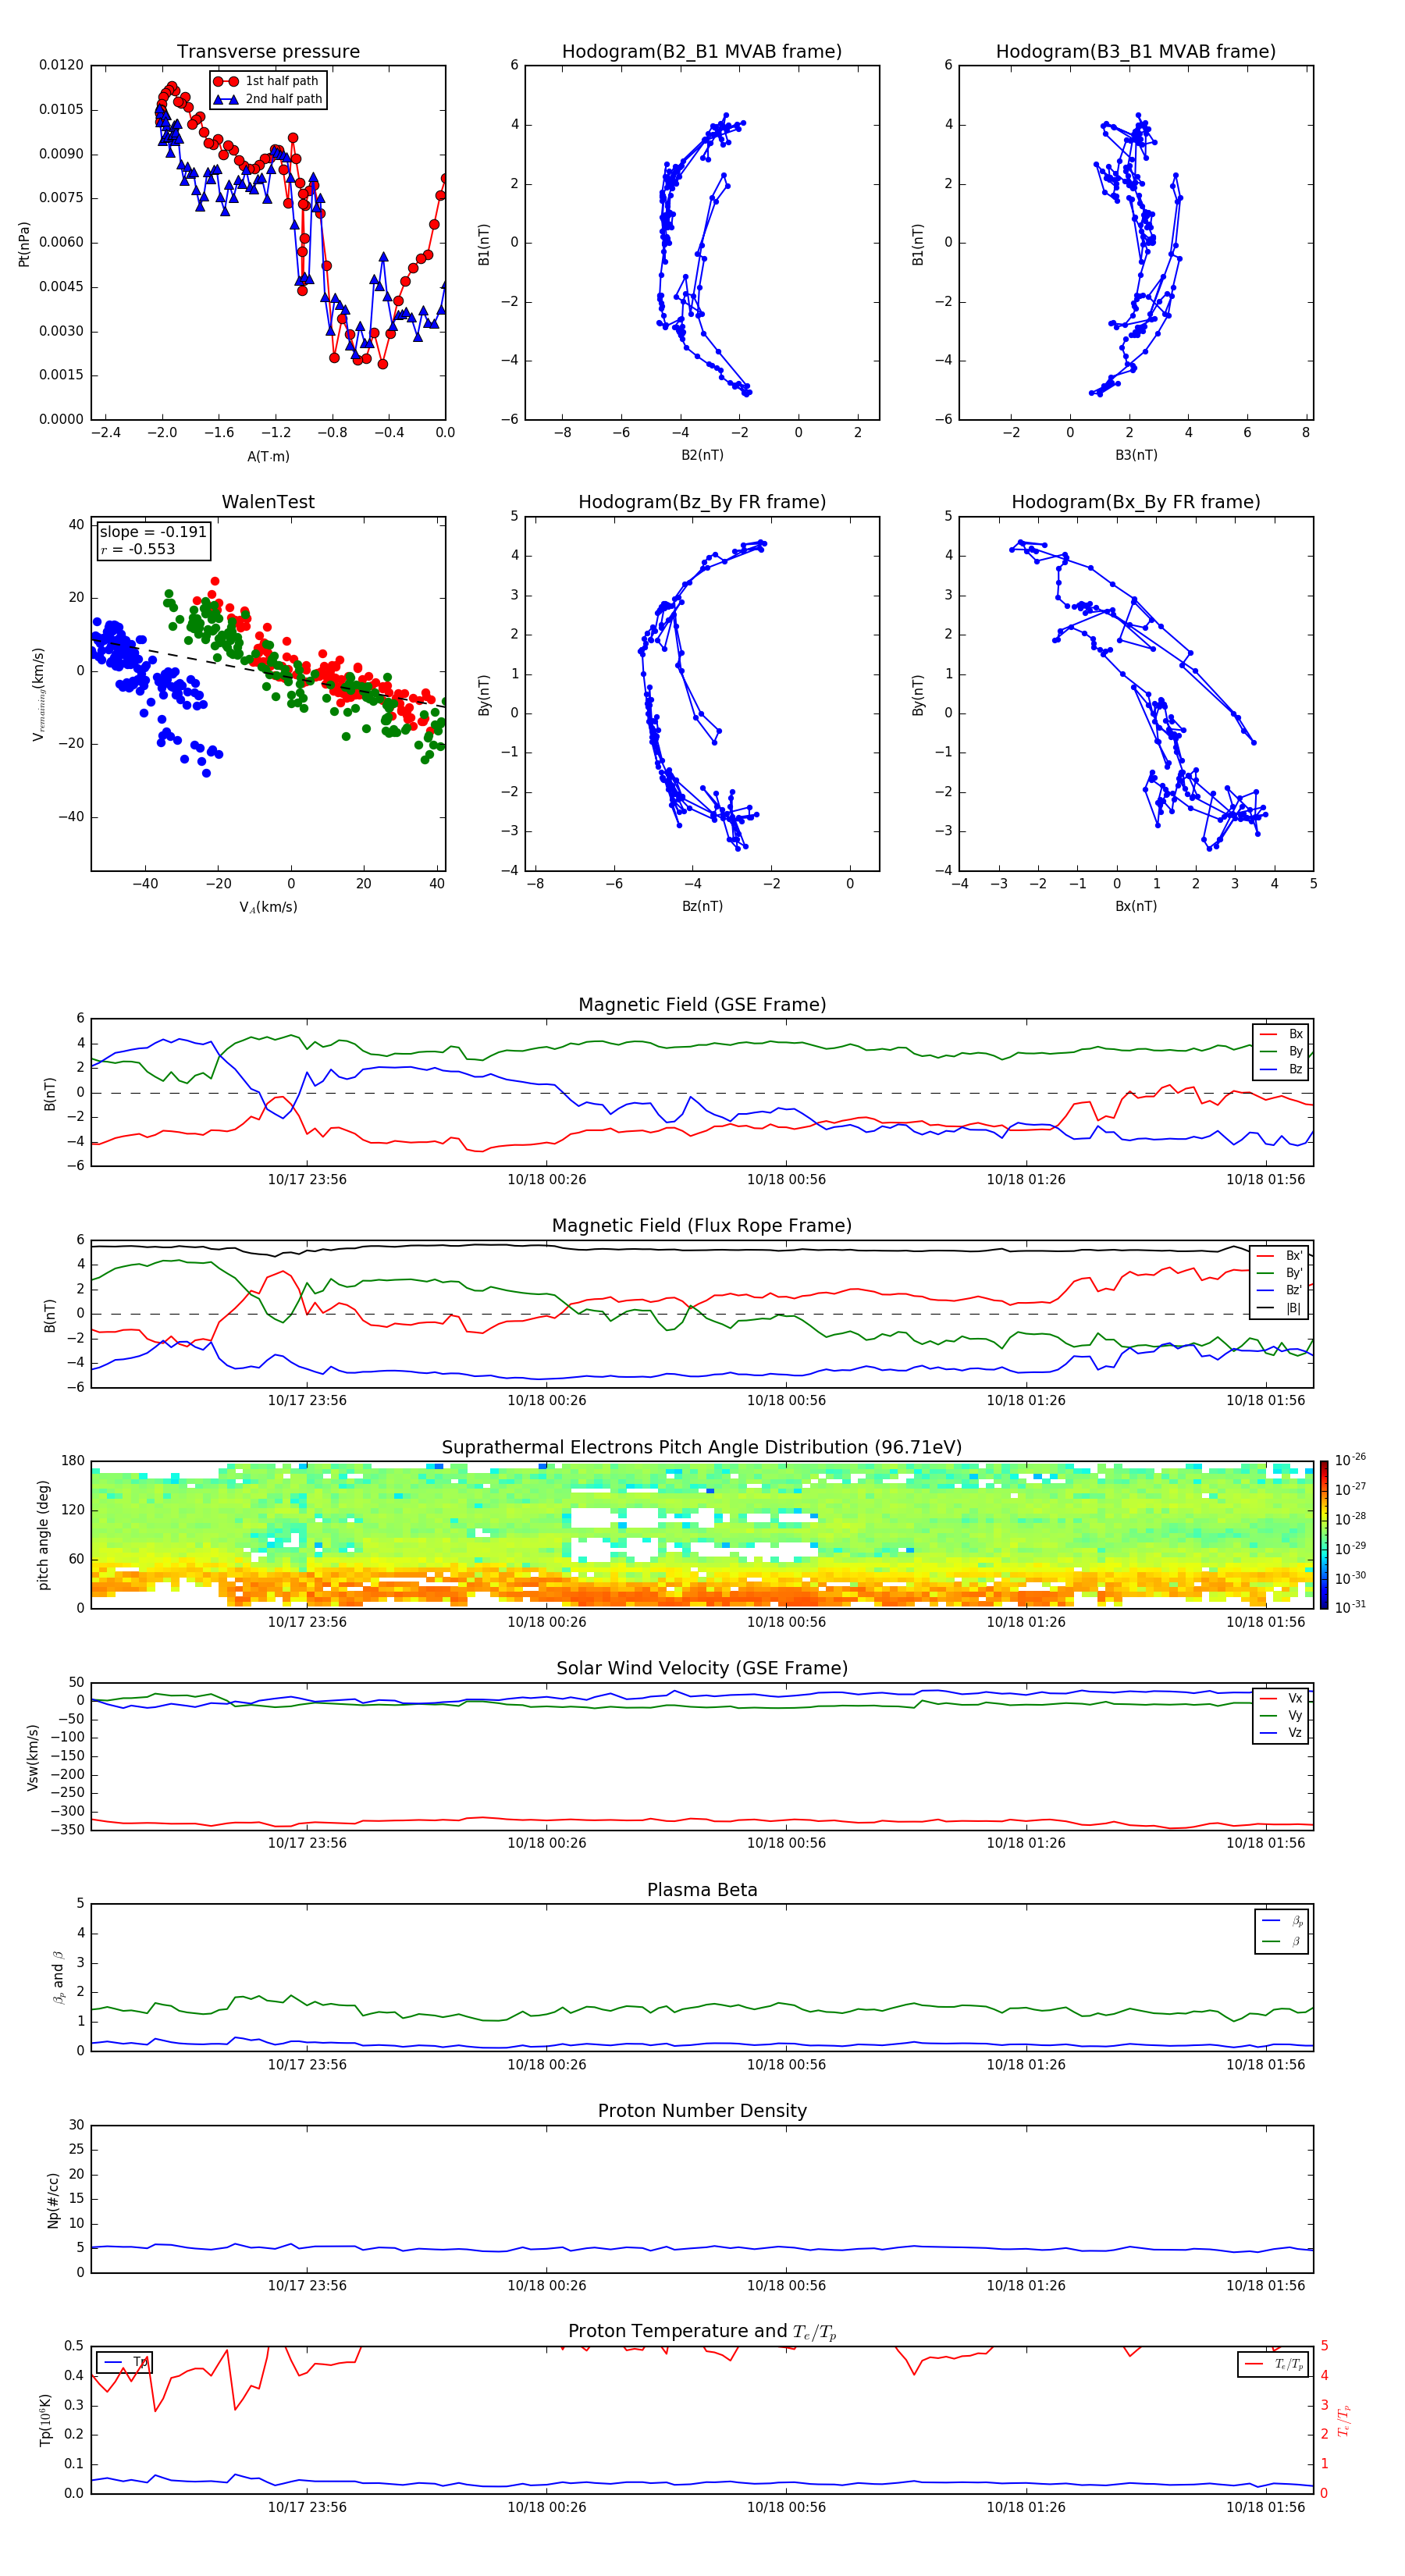Click the 'Bx(nT)' x-axis label
This screenshot has width=1405, height=2576.
tap(1136, 906)
